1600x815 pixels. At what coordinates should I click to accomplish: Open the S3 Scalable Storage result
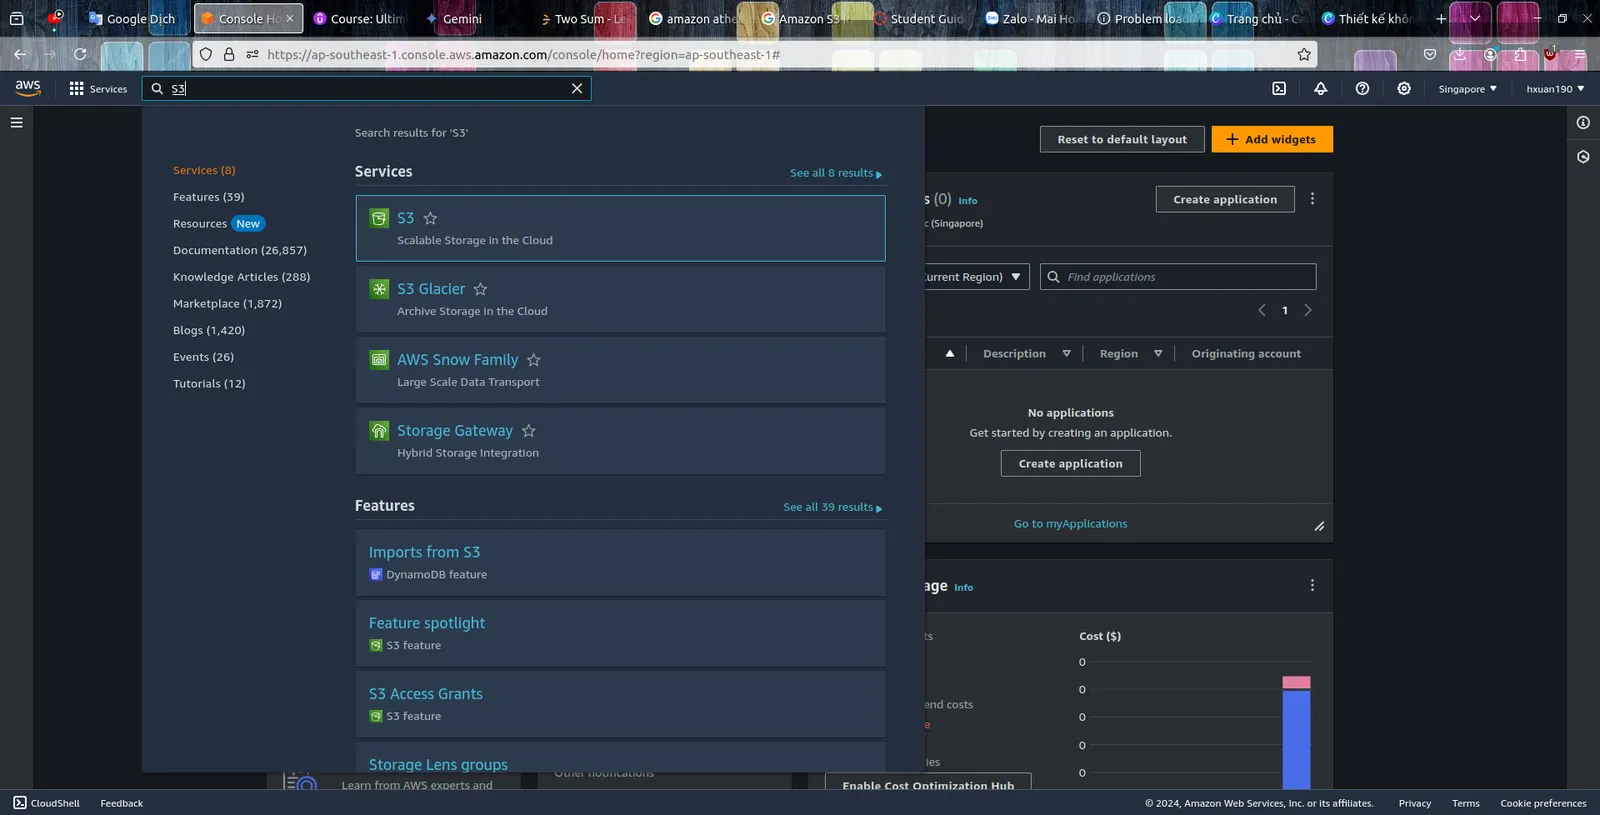point(620,228)
